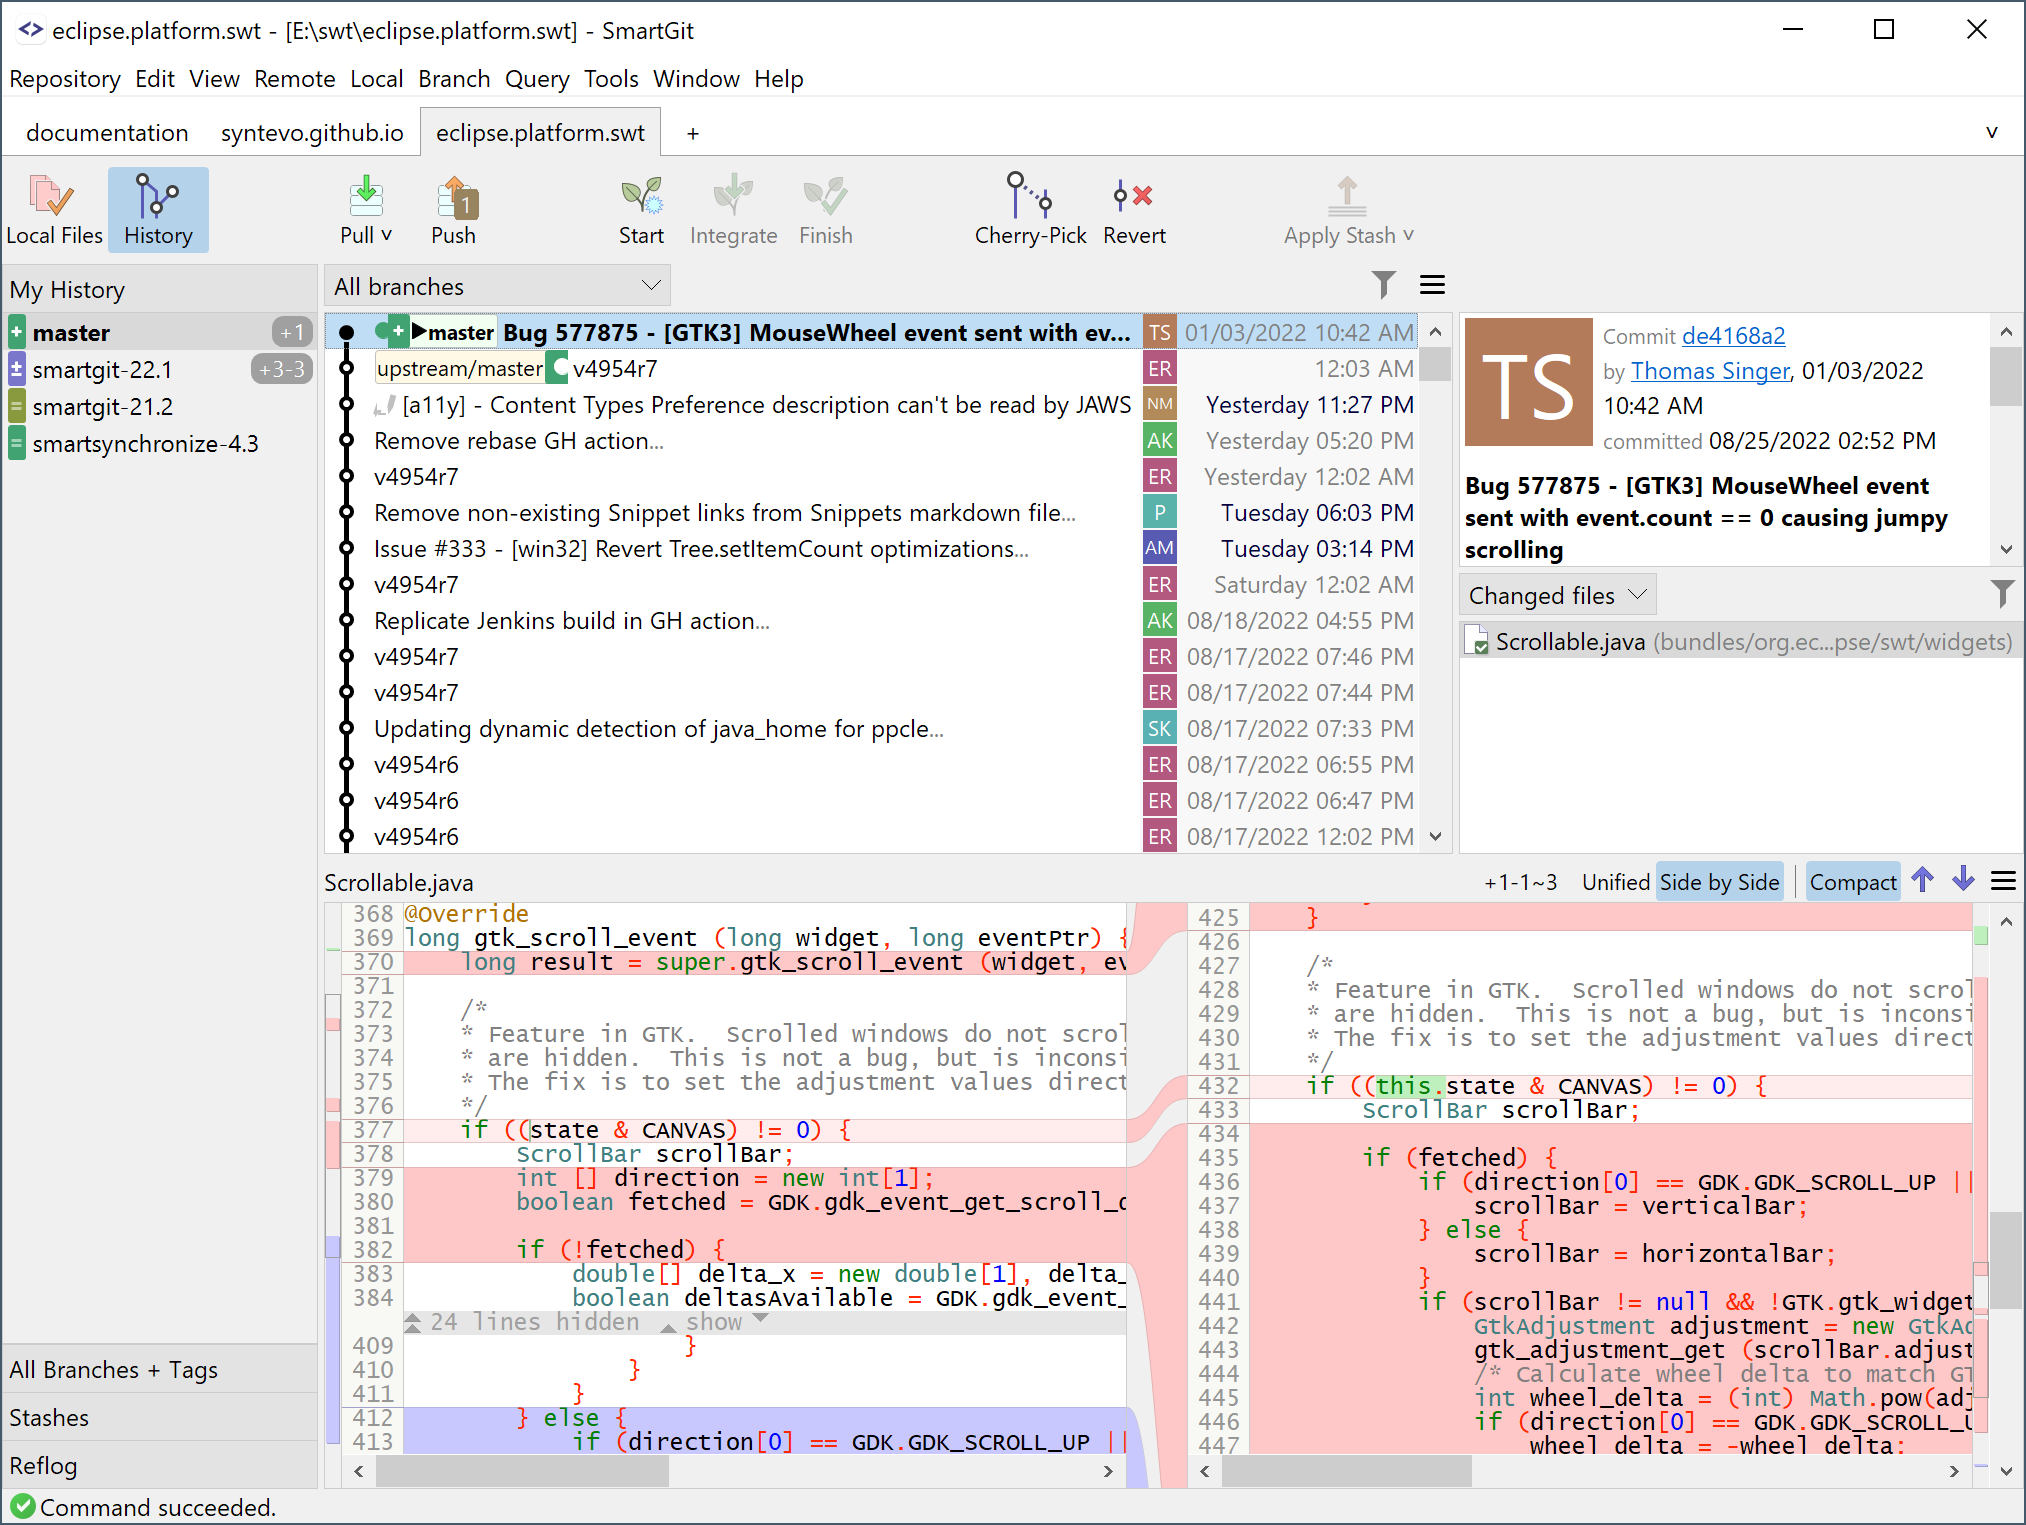
Task: Open commit log hamburger menu
Action: tap(1432, 285)
